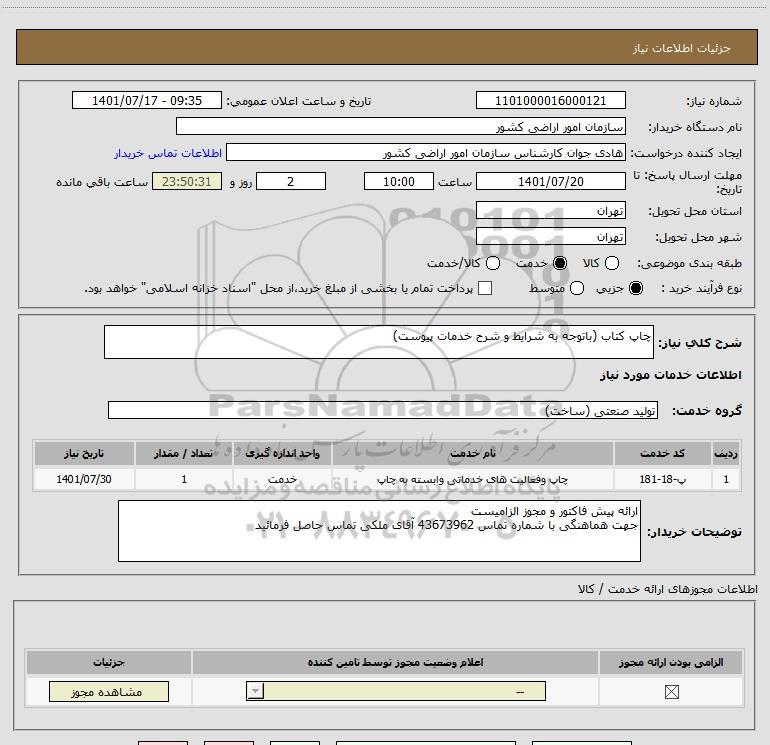
Task: Click the اطلاعات مجوزهای ارائه خدمت / کالا heading
Action: click(x=668, y=589)
